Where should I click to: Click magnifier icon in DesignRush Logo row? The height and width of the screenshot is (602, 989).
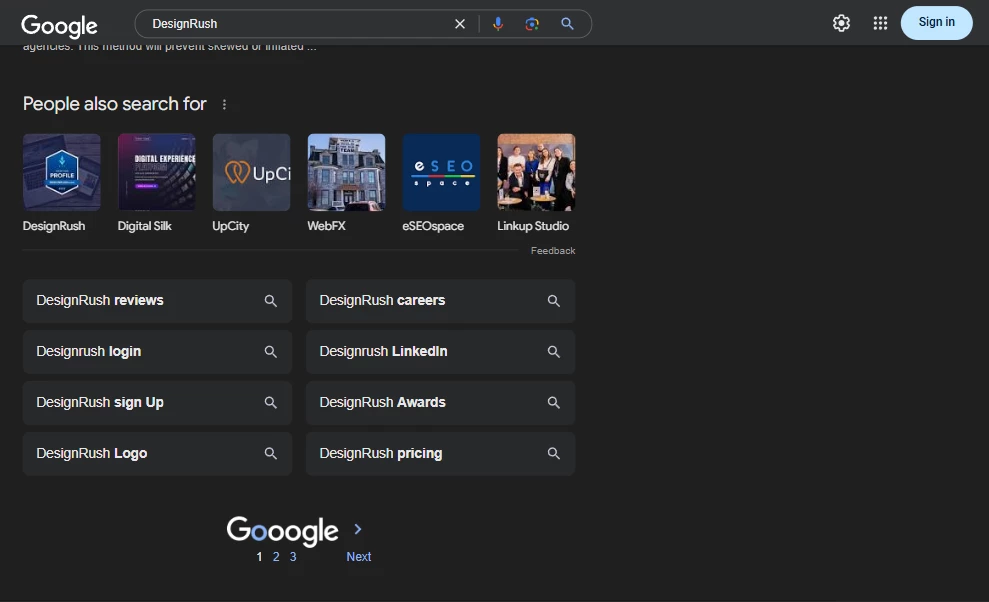(271, 454)
